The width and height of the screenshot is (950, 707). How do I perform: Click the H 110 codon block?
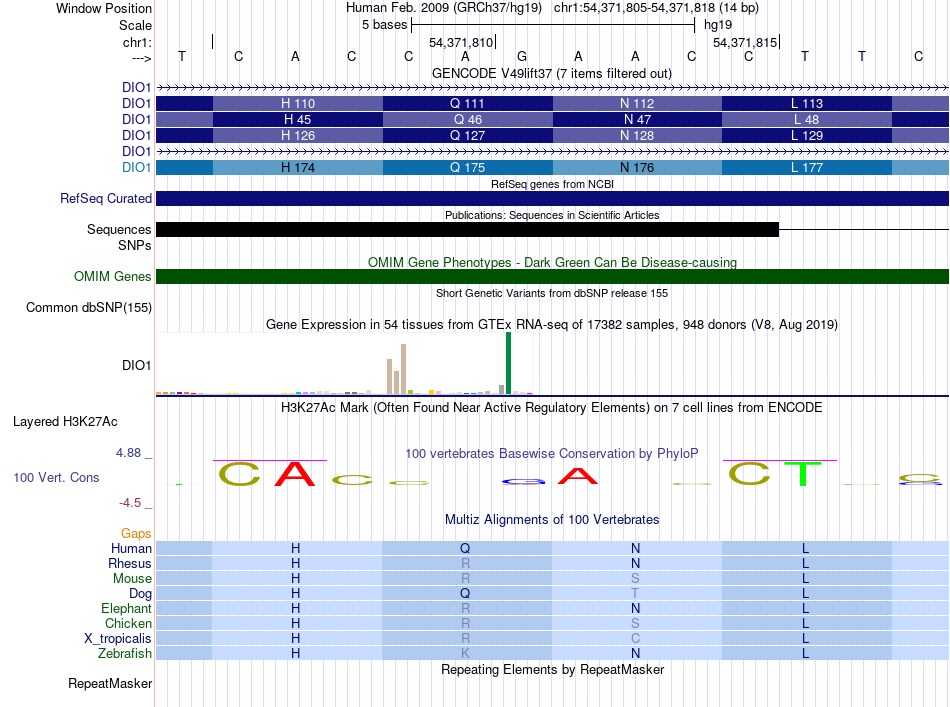coord(297,104)
